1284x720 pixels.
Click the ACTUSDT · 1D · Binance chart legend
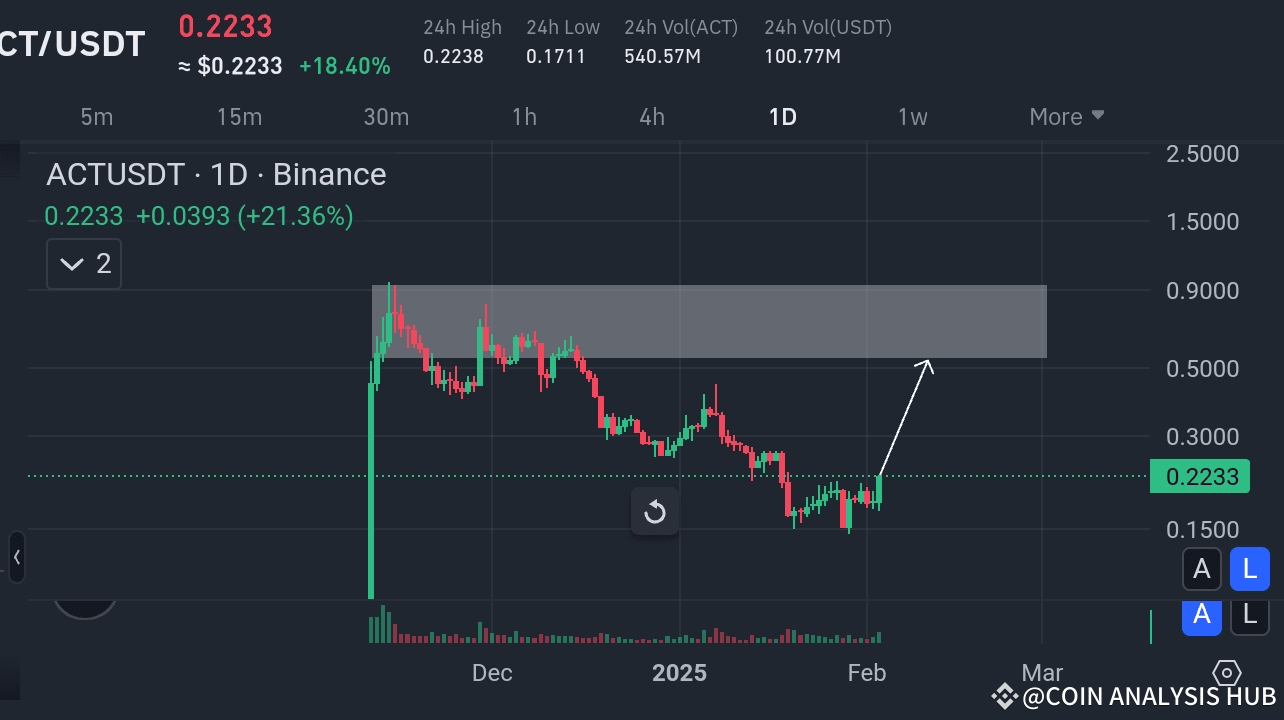[215, 174]
